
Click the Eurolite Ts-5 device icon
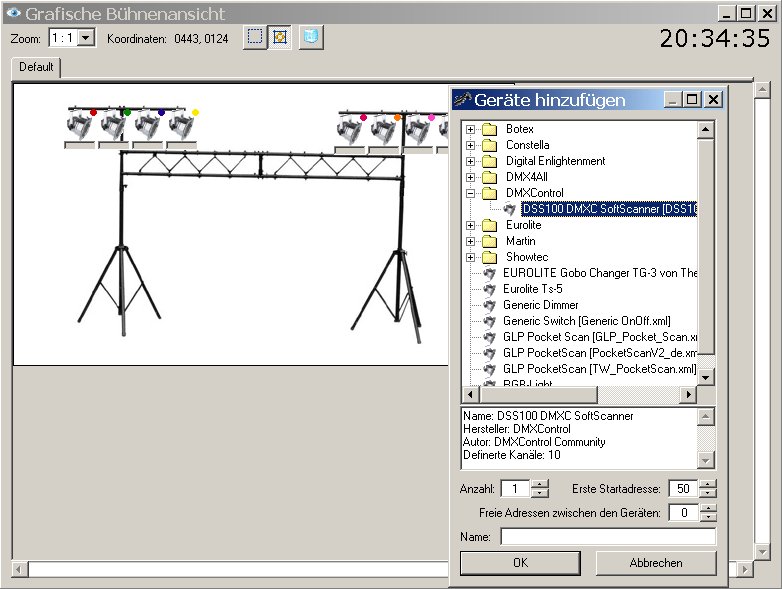click(490, 289)
